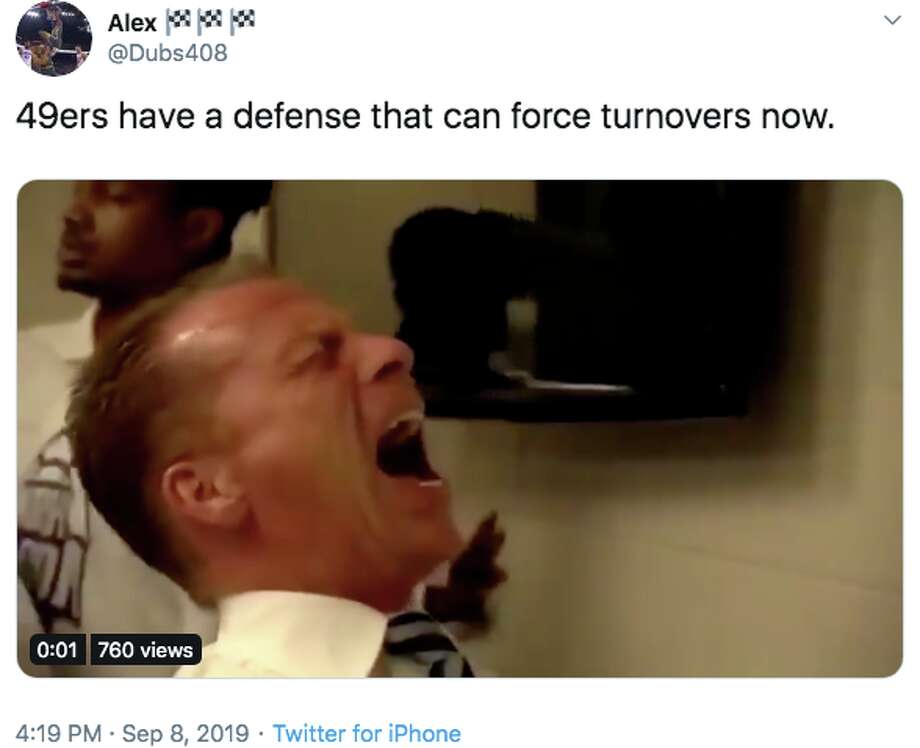Click the first checkered flag emoji

pos(178,22)
